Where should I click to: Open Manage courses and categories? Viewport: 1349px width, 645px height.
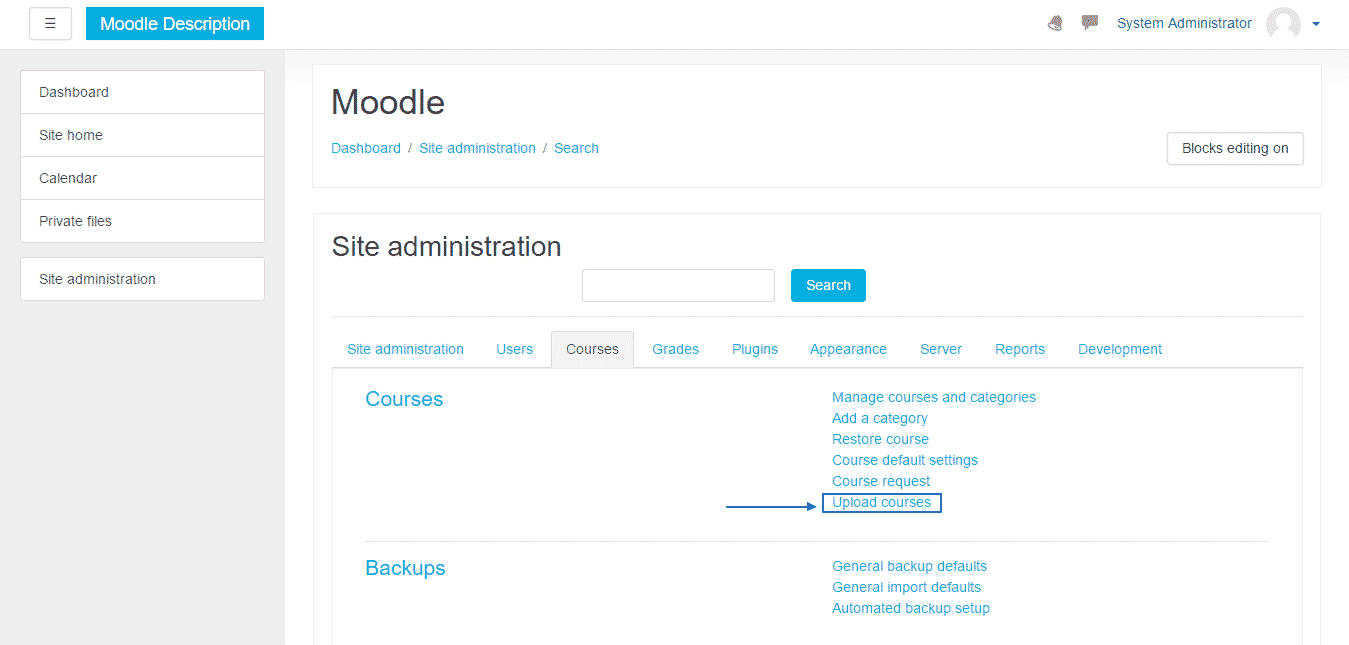click(x=933, y=397)
